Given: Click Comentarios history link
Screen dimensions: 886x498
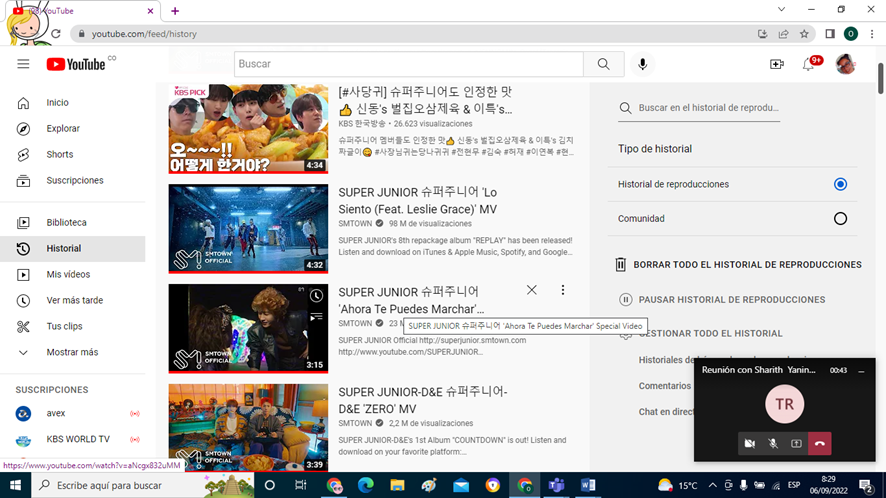Looking at the screenshot, I should pyautogui.click(x=664, y=386).
